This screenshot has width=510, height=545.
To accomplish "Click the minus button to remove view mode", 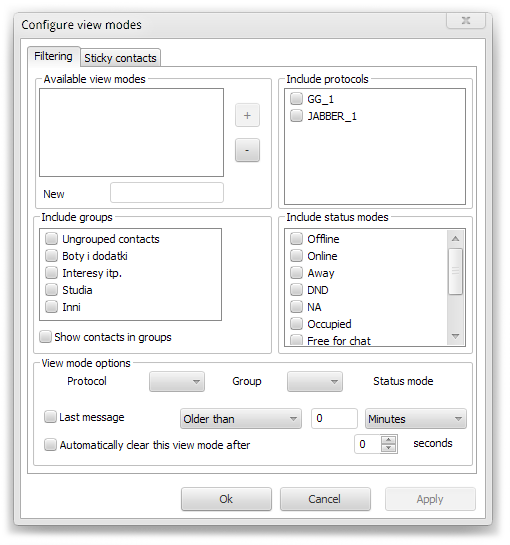I will point(247,150).
